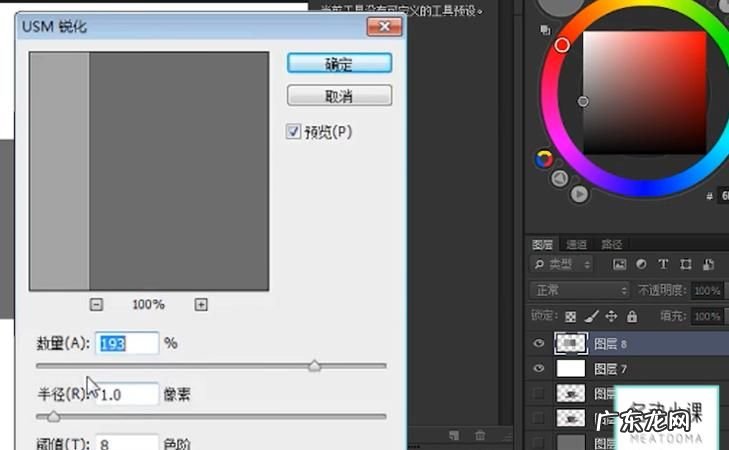The height and width of the screenshot is (450, 729).
Task: Toggle the 预览(P) preview checkbox
Action: [x=293, y=132]
